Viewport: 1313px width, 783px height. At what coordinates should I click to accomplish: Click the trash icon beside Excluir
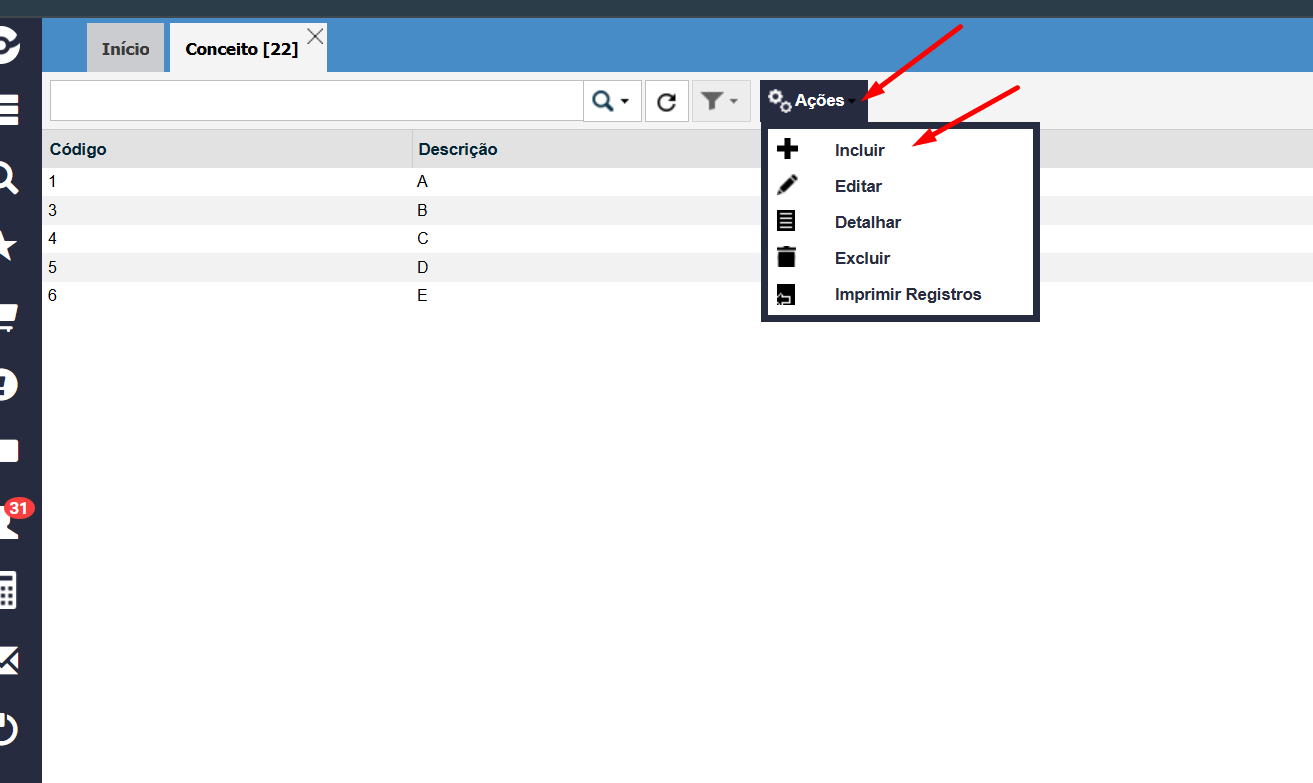[787, 257]
